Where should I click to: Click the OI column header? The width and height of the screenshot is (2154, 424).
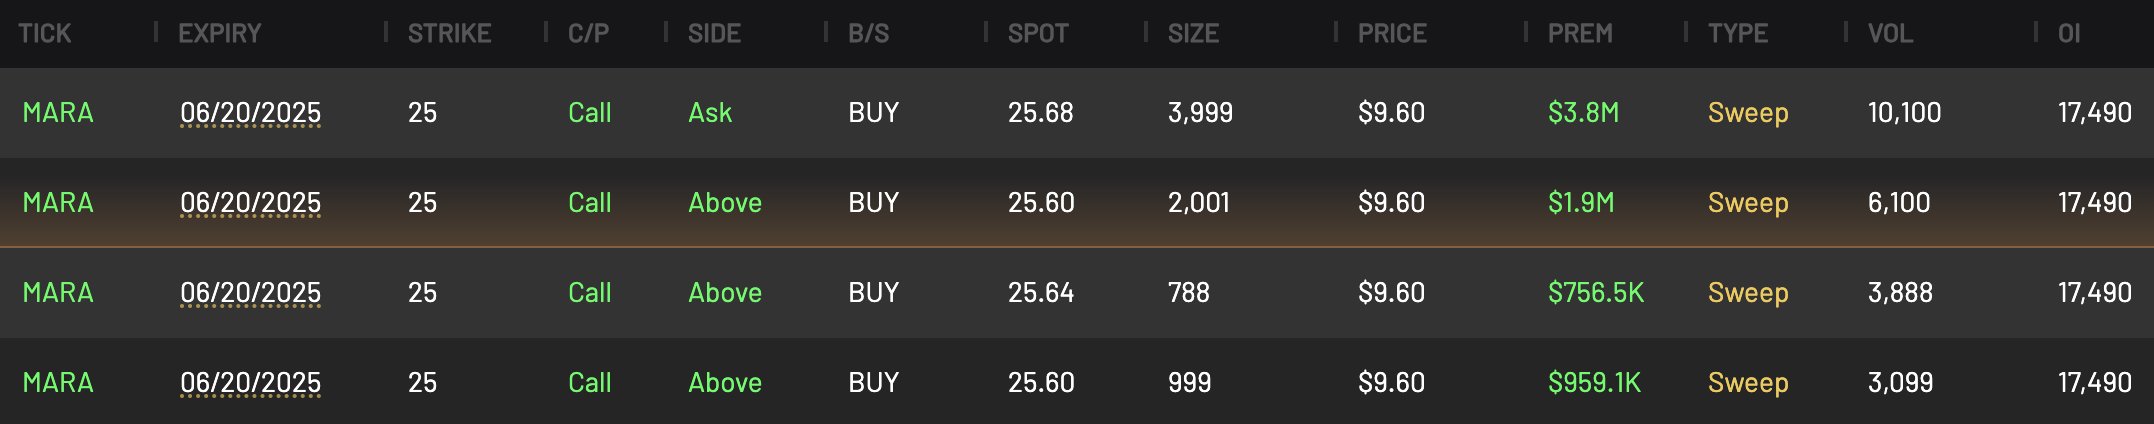pos(2069,34)
